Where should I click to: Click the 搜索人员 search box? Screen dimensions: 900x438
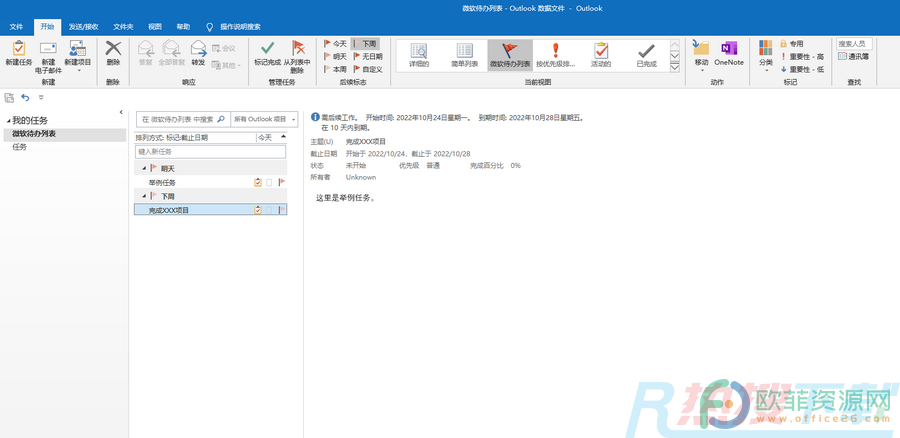pyautogui.click(x=855, y=44)
